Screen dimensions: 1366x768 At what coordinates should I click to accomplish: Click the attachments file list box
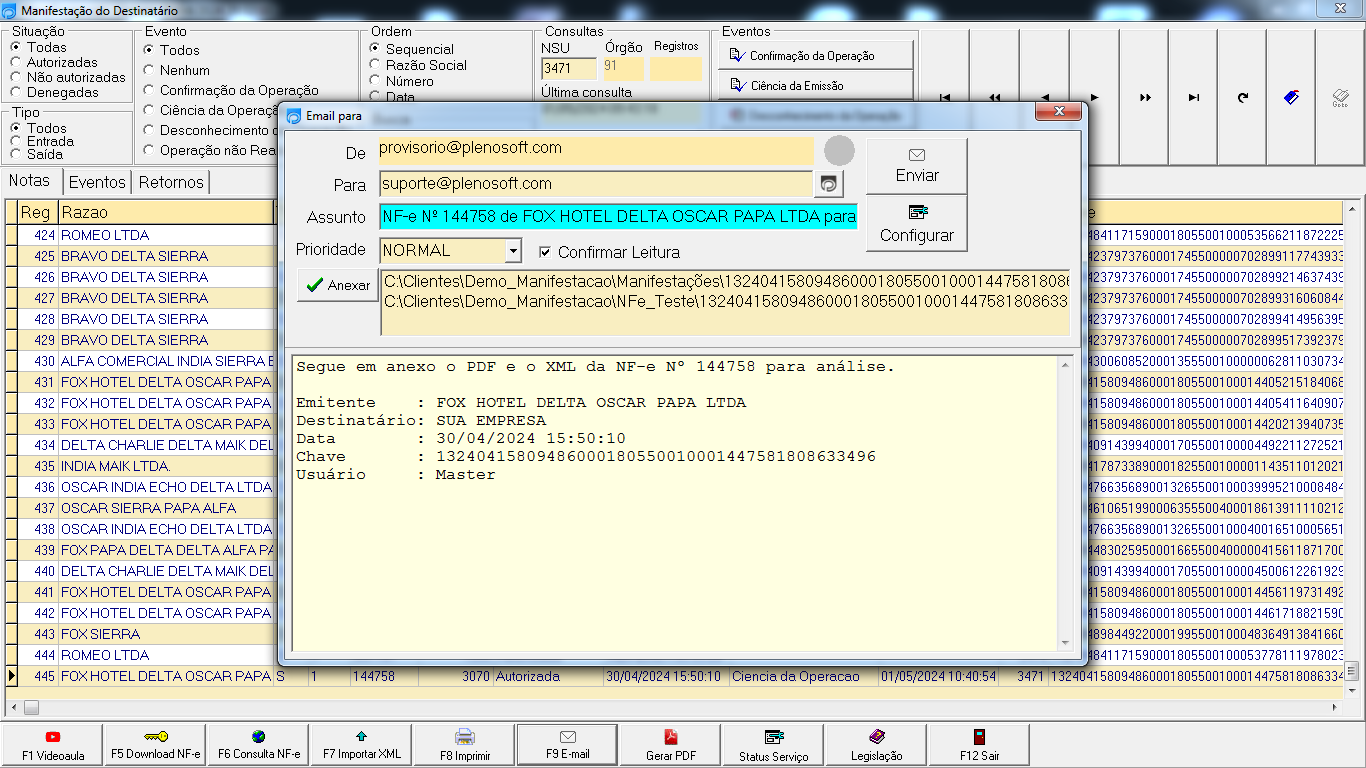pos(725,301)
